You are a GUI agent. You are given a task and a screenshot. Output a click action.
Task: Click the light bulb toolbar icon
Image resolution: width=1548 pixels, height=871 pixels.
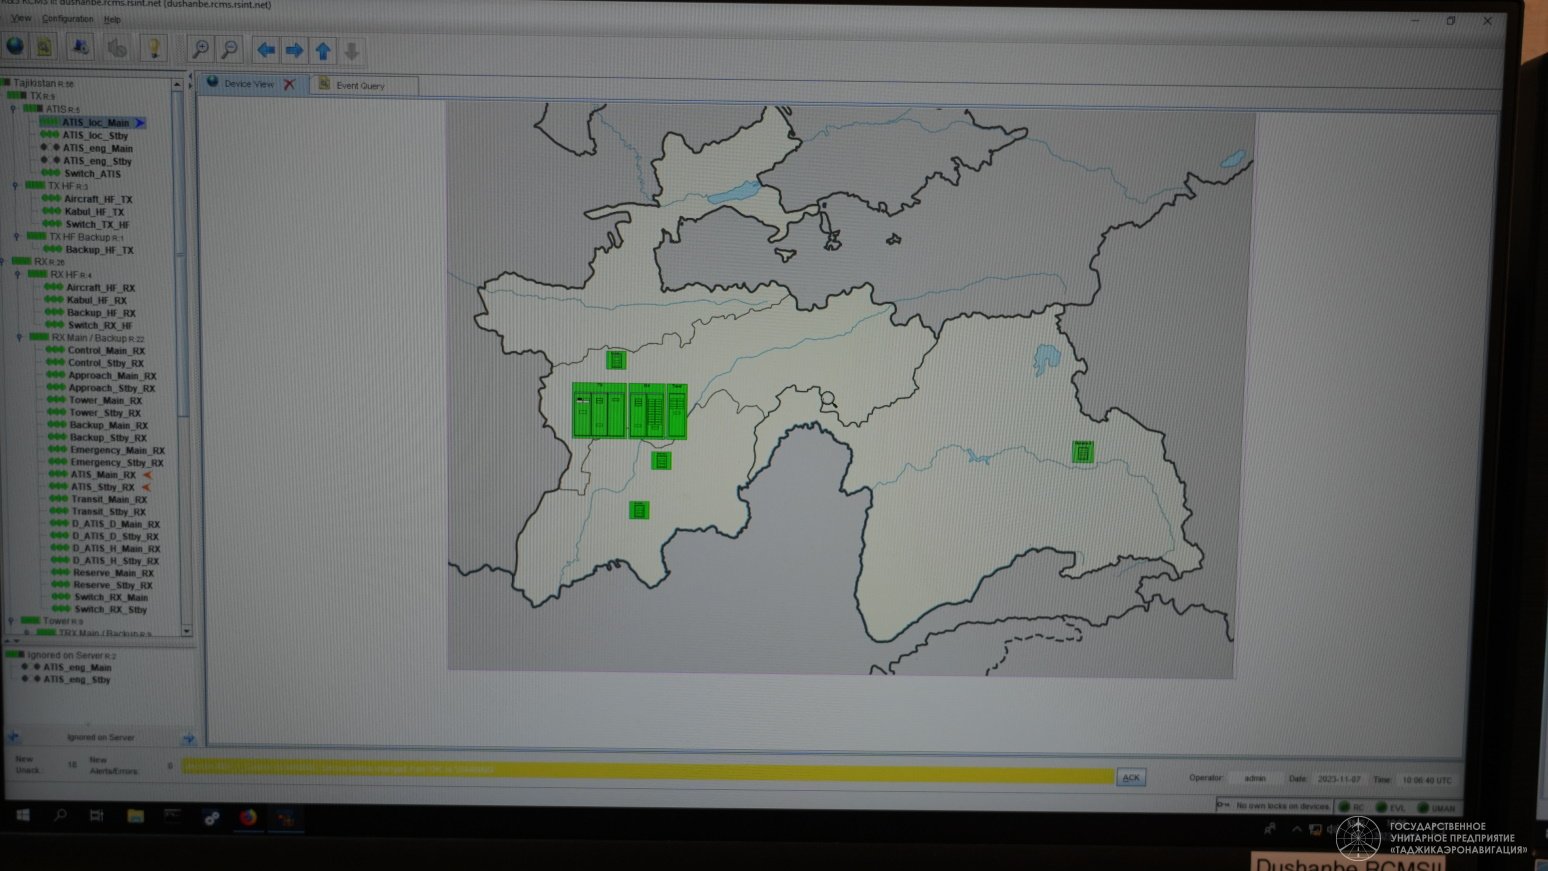coord(153,48)
